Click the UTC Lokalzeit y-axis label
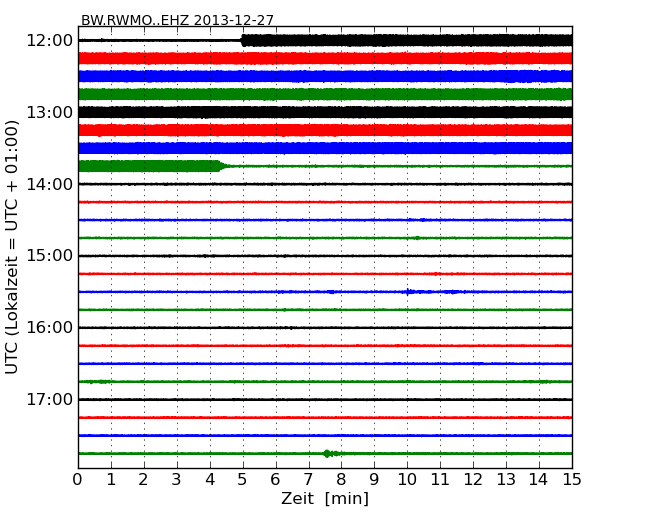 point(12,247)
